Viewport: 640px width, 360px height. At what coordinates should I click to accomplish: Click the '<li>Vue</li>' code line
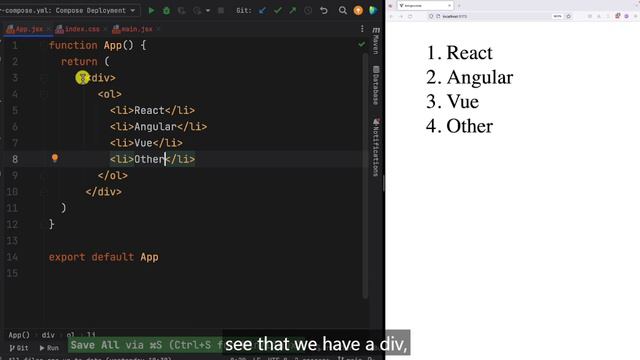[146, 143]
